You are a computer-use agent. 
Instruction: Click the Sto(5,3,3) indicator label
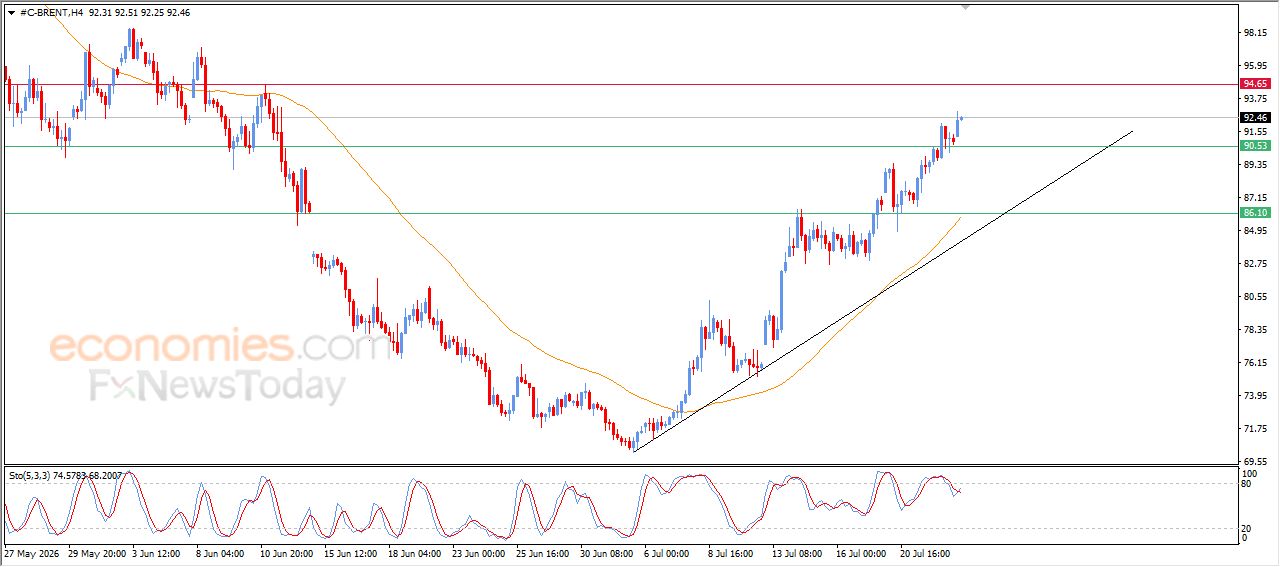pyautogui.click(x=66, y=476)
